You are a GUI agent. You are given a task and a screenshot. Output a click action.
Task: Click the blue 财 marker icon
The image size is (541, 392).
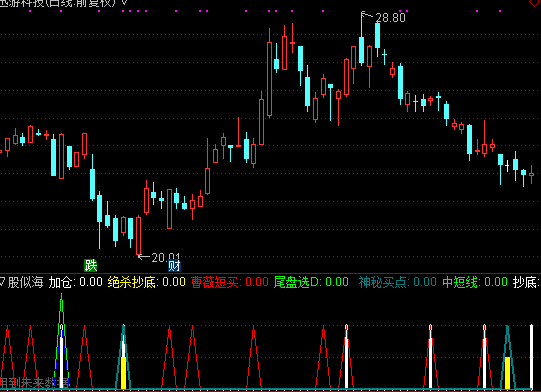coord(174,266)
